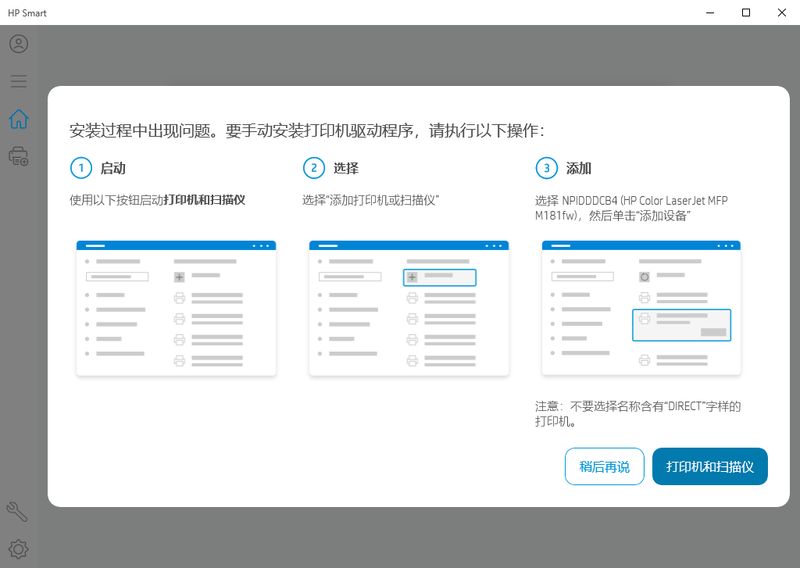Click the step 2 circle beside 选择

tap(314, 168)
